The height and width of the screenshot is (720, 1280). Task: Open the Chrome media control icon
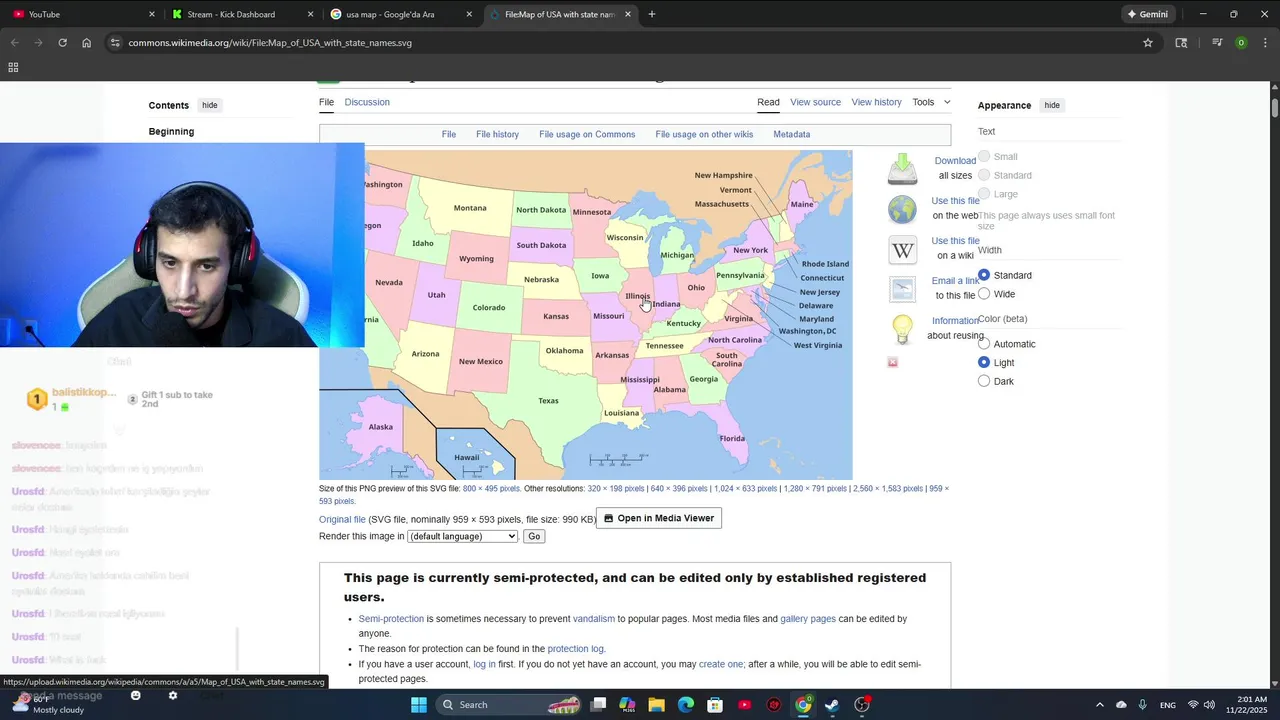click(1217, 43)
